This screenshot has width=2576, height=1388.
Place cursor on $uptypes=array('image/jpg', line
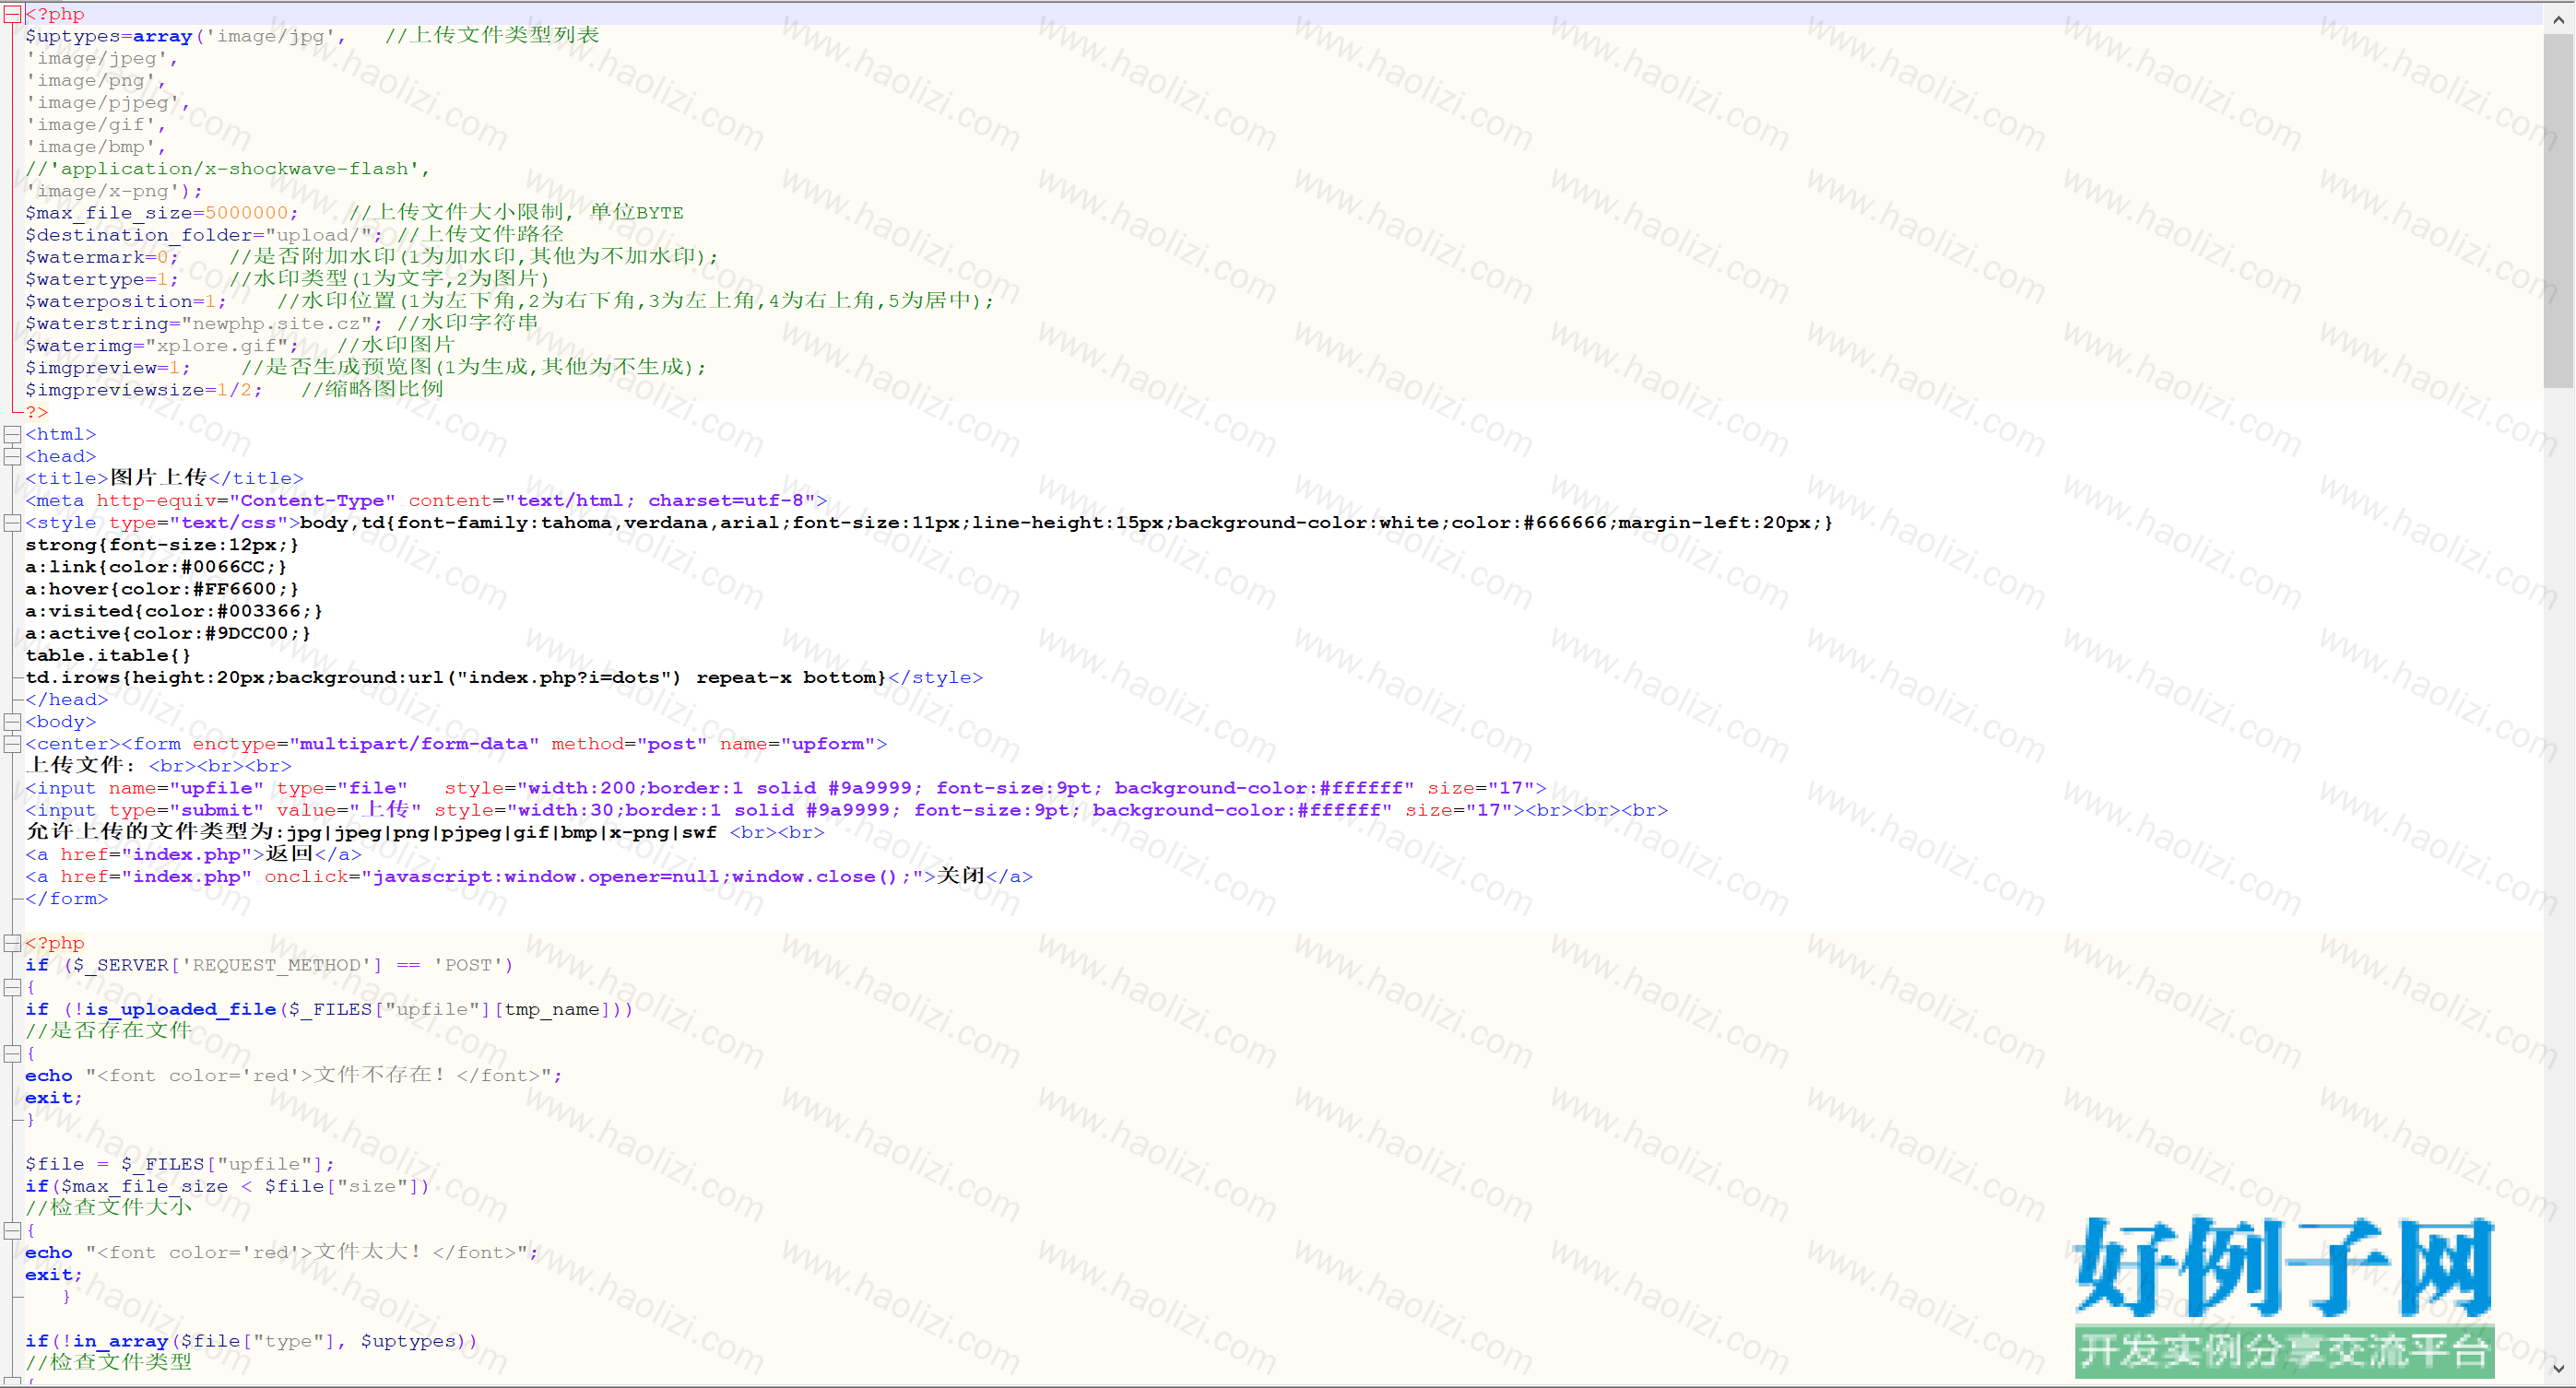tap(312, 36)
